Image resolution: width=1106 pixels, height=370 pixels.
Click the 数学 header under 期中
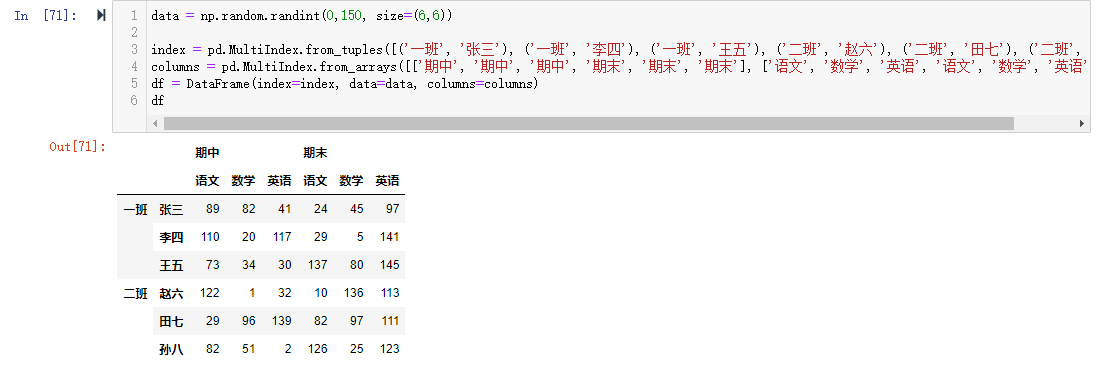(243, 181)
